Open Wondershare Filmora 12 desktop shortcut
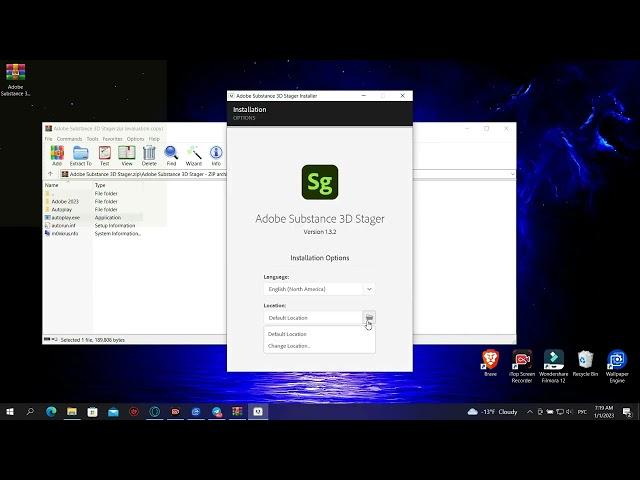The height and width of the screenshot is (480, 640). pyautogui.click(x=553, y=366)
